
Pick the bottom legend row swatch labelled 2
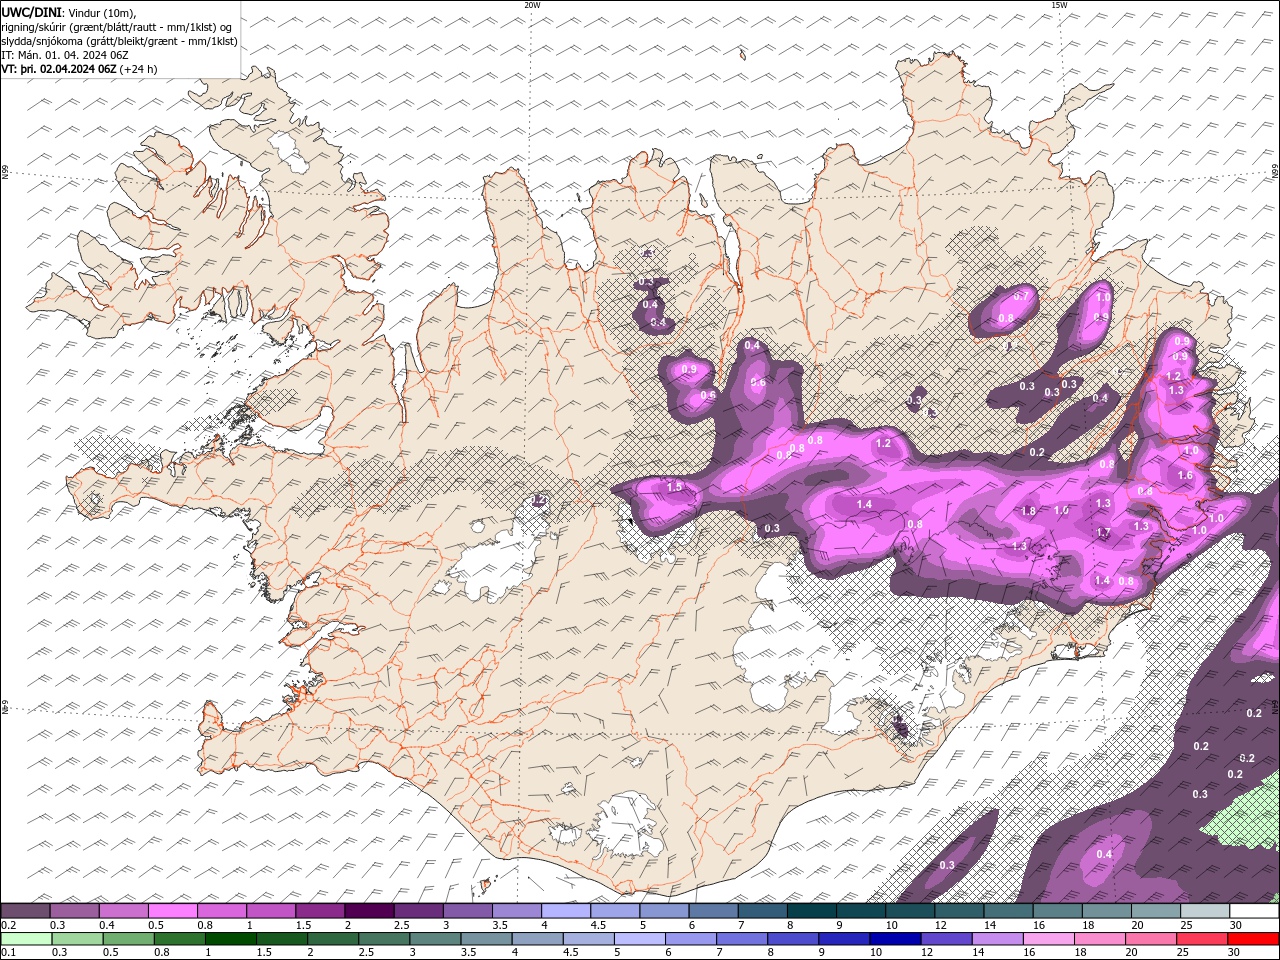point(332,939)
